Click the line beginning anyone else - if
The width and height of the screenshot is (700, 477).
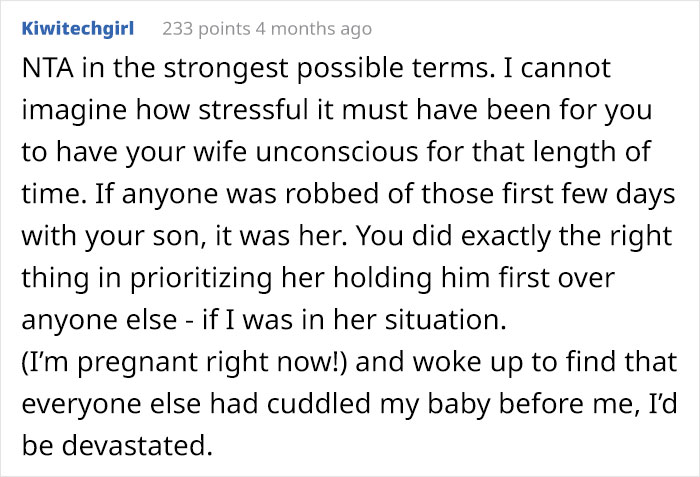click(264, 321)
